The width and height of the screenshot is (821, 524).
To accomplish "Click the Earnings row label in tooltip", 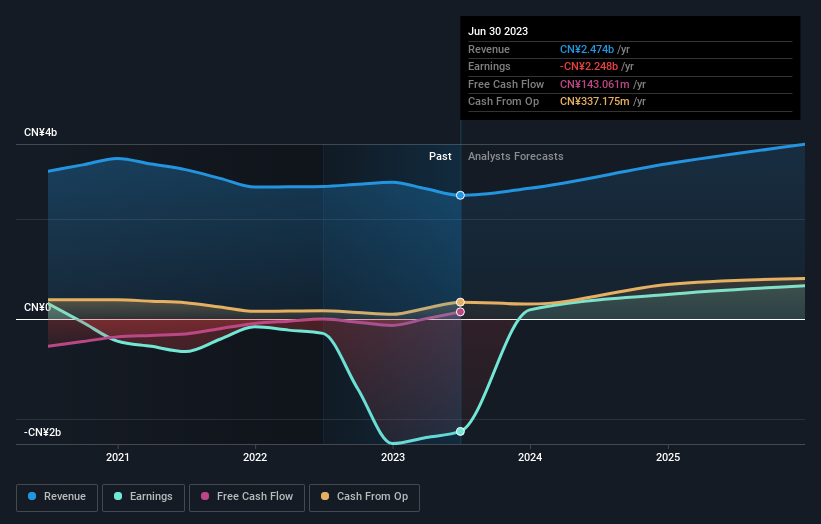I will [x=489, y=66].
